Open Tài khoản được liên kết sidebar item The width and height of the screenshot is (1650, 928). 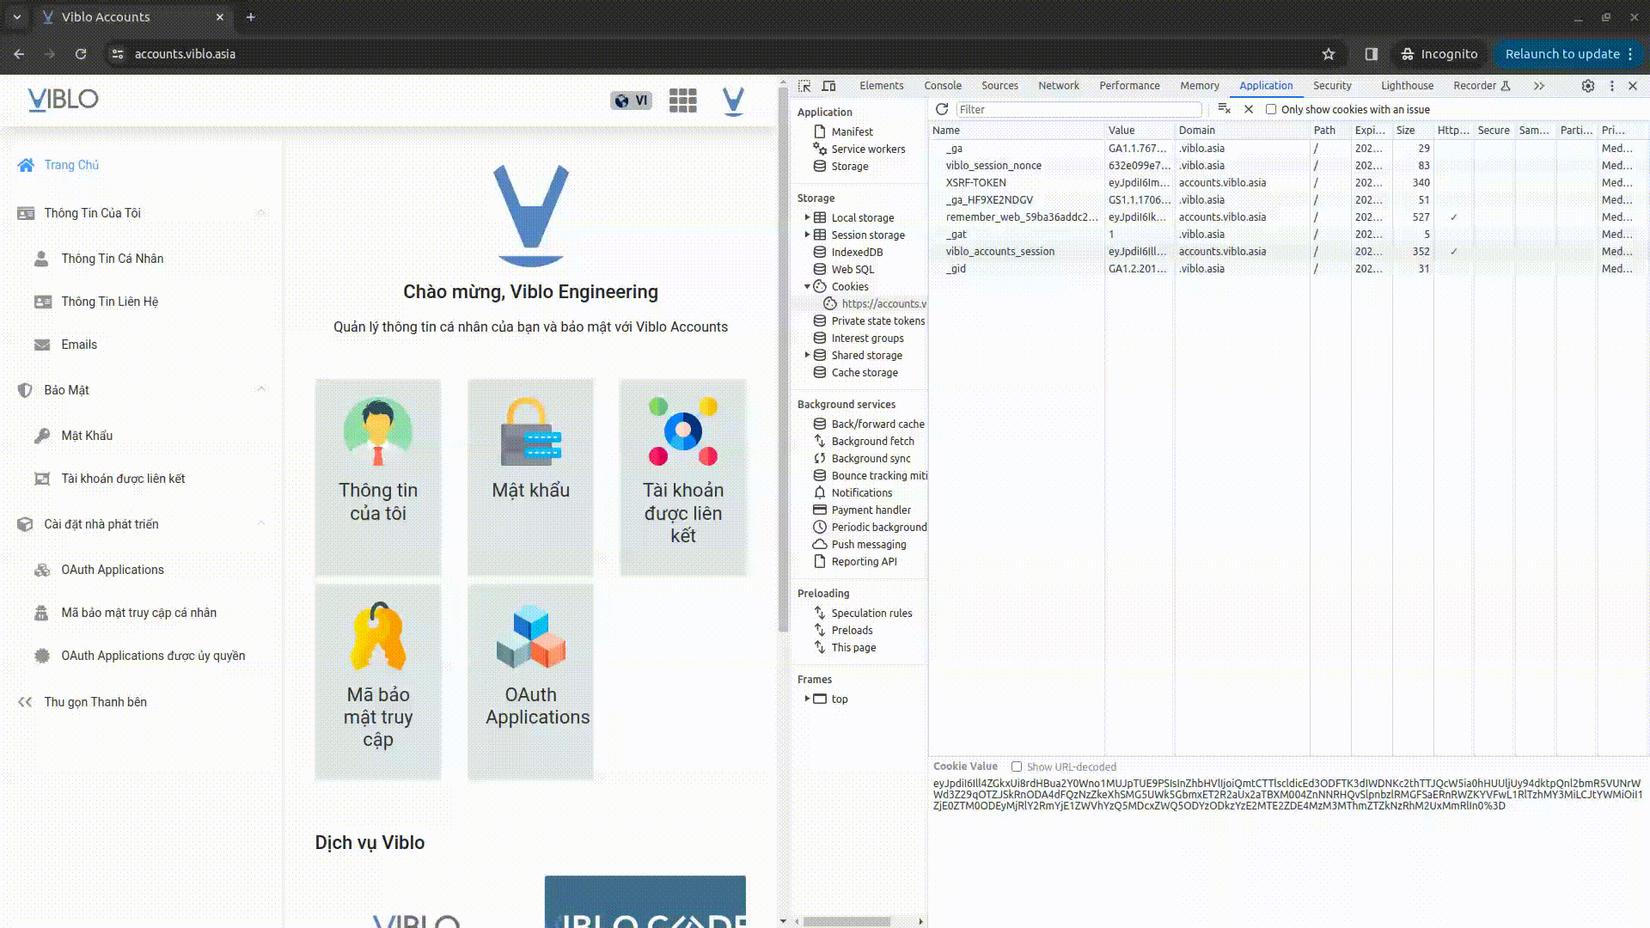pyautogui.click(x=123, y=478)
